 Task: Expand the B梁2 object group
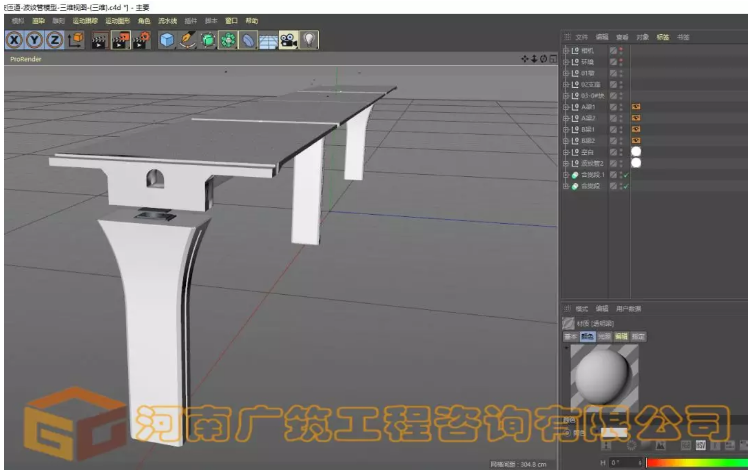pyautogui.click(x=565, y=141)
